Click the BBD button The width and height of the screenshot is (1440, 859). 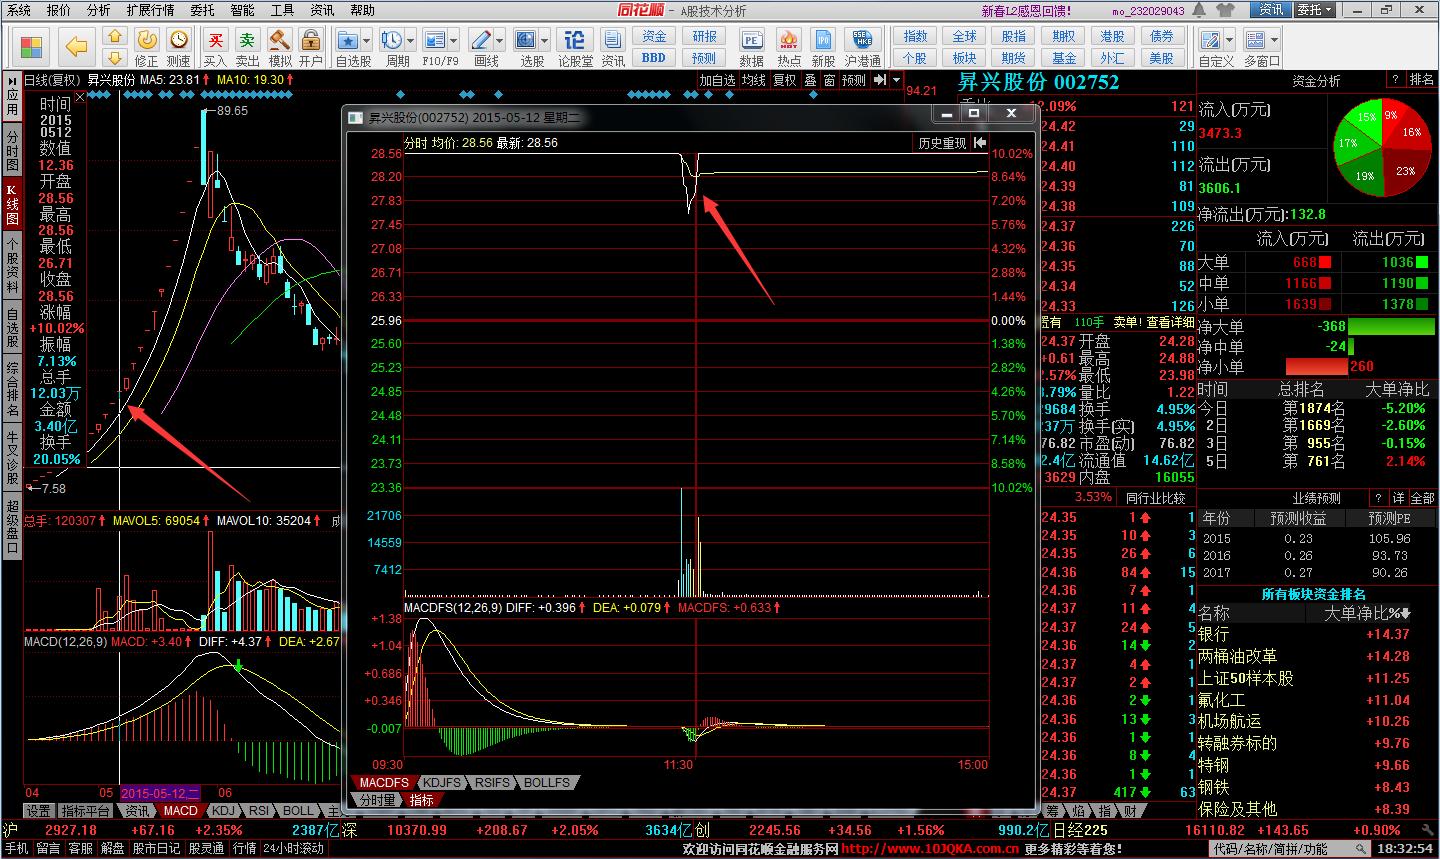coord(654,58)
